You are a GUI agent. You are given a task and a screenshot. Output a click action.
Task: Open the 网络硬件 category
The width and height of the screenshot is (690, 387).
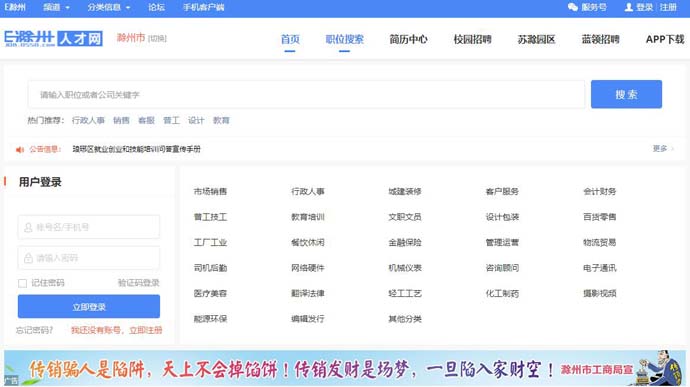[x=308, y=268]
